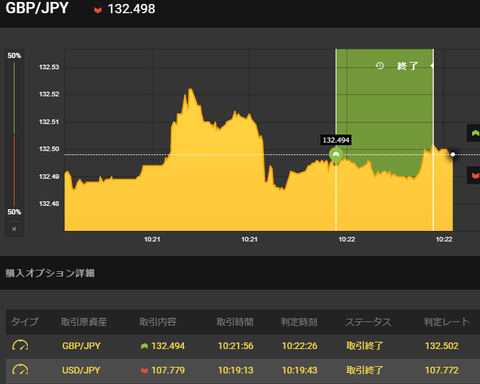Click trade time 10:19:13
Image resolution: width=480 pixels, height=384 pixels.
click(236, 370)
